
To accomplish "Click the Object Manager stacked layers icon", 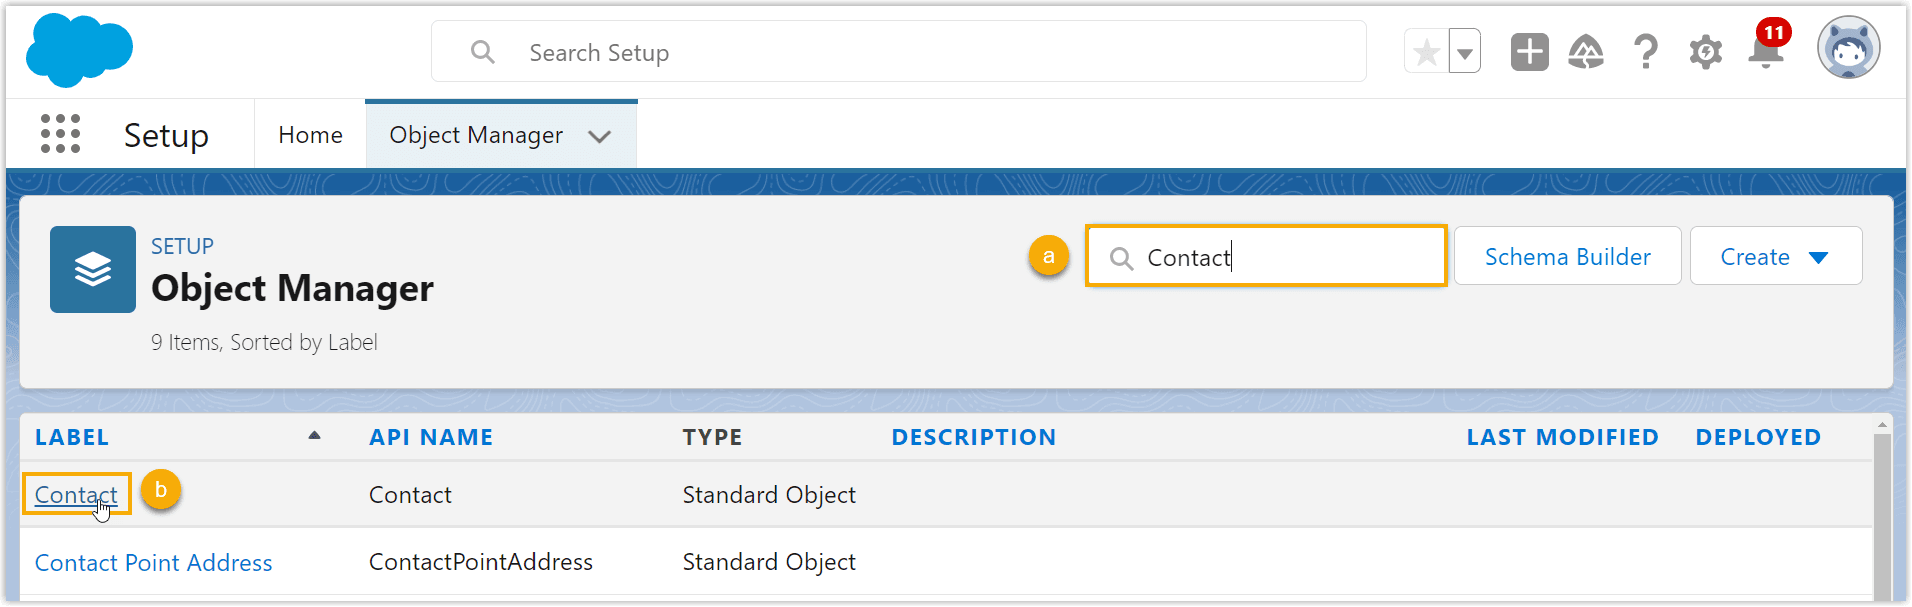I will (x=92, y=269).
